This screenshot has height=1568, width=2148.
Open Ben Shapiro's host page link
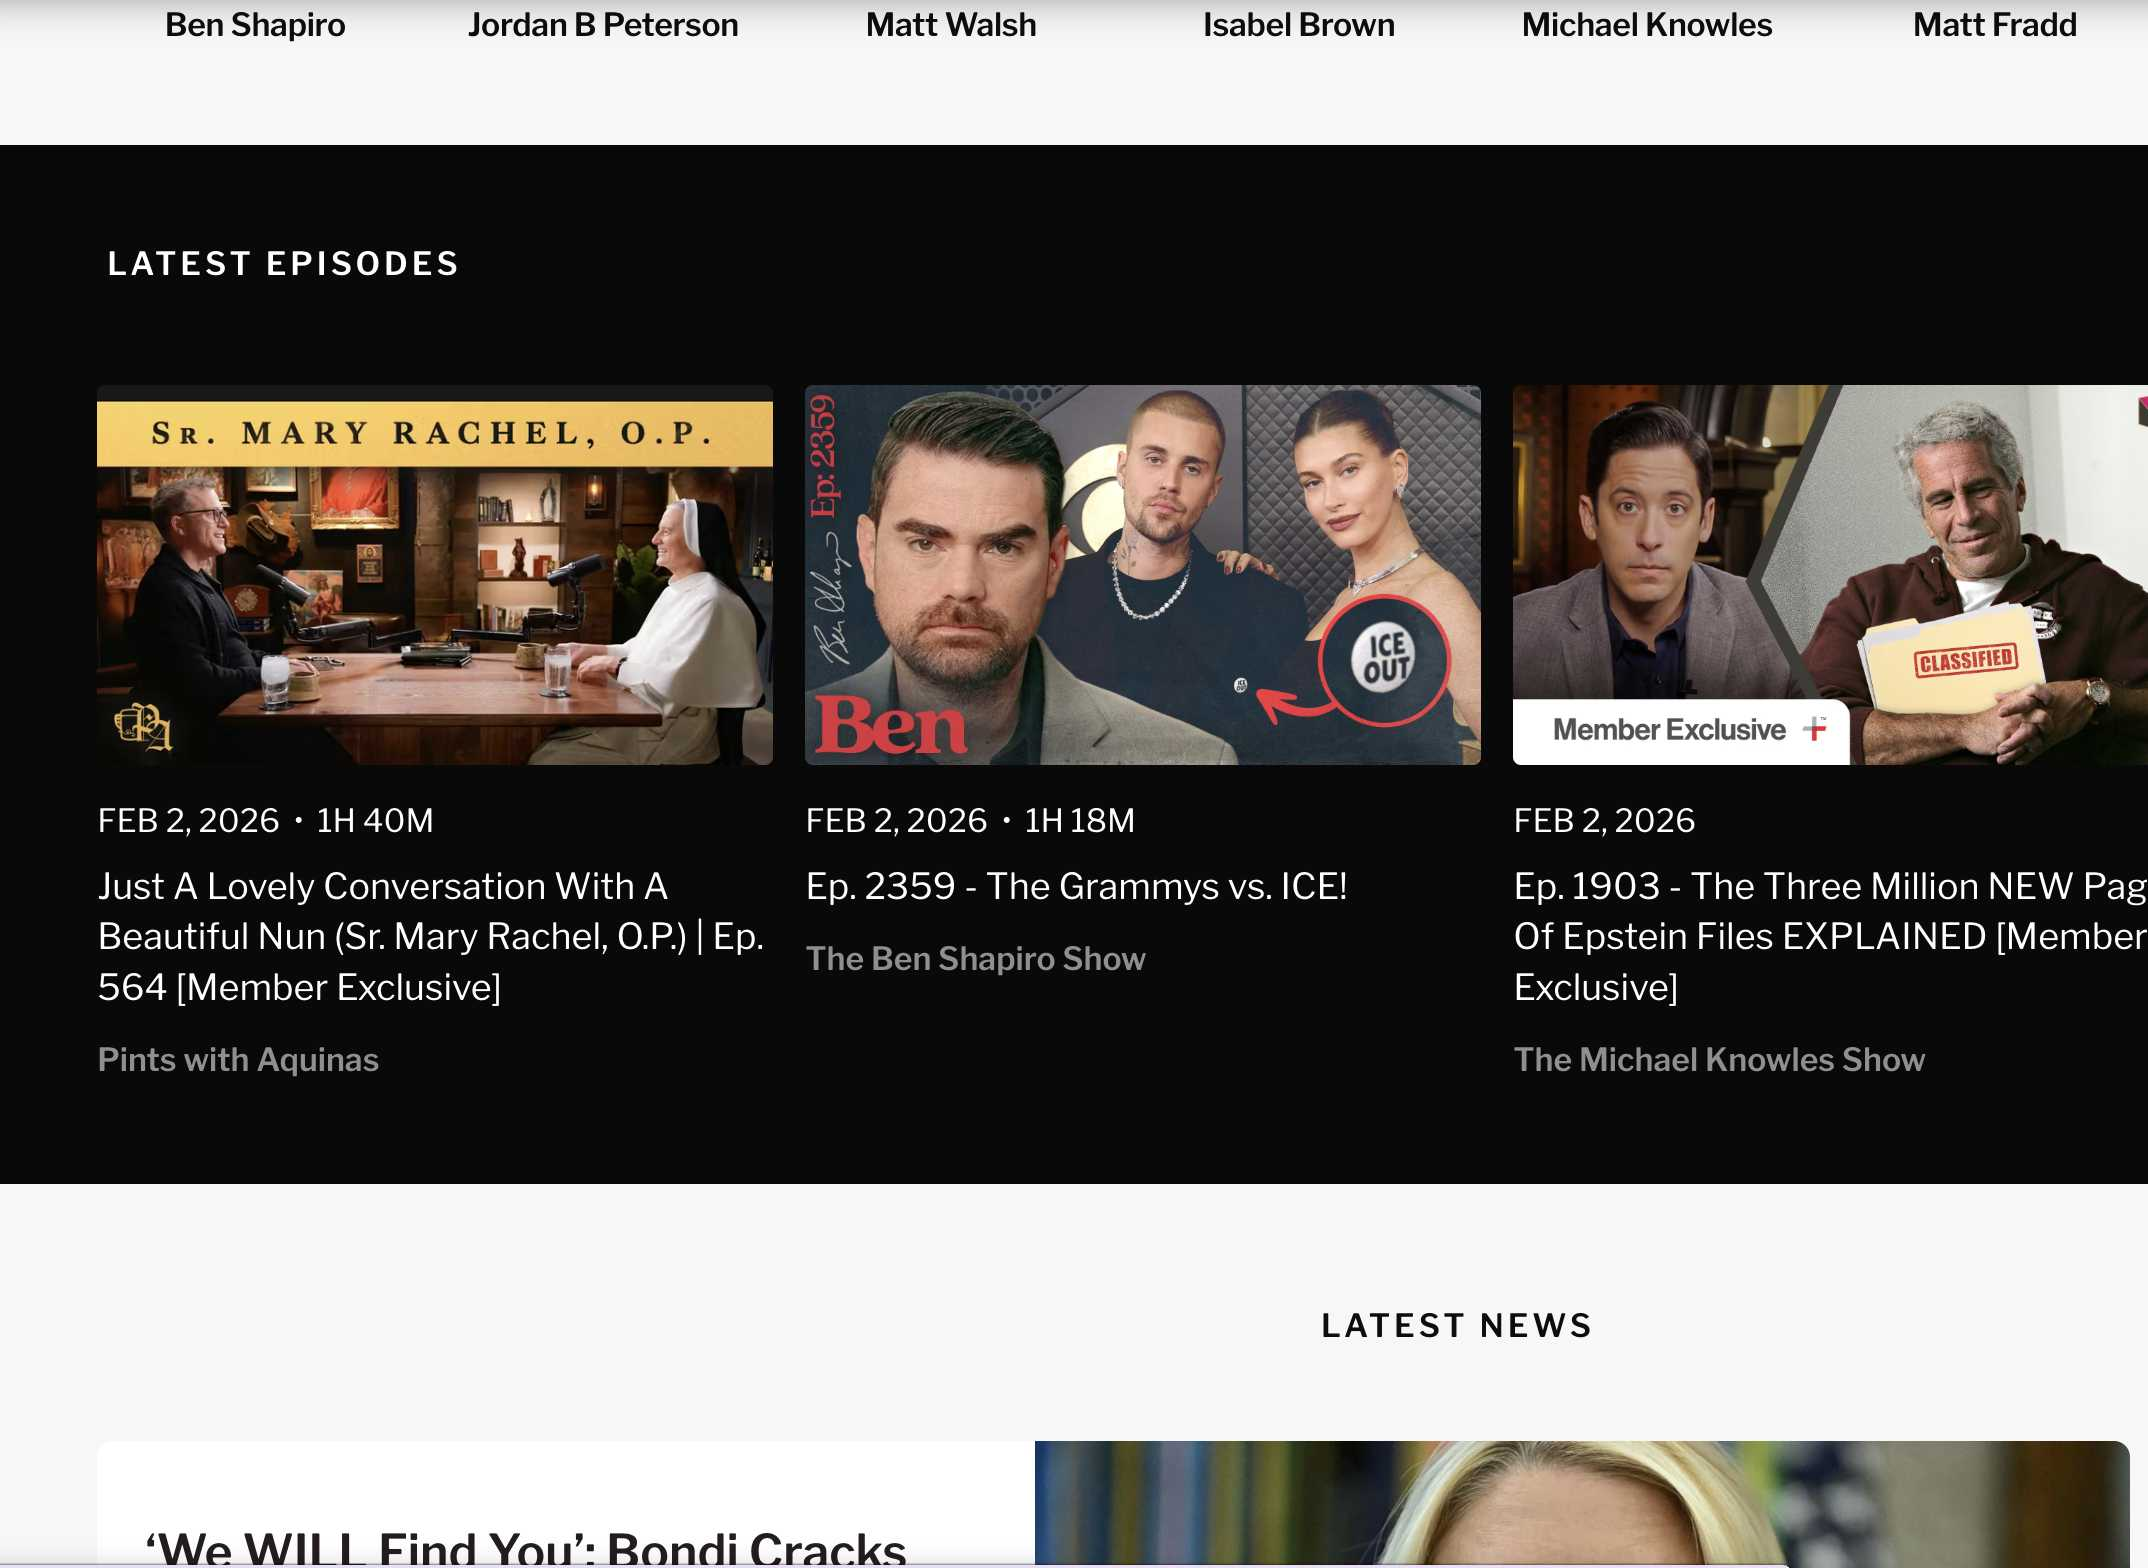click(x=255, y=25)
